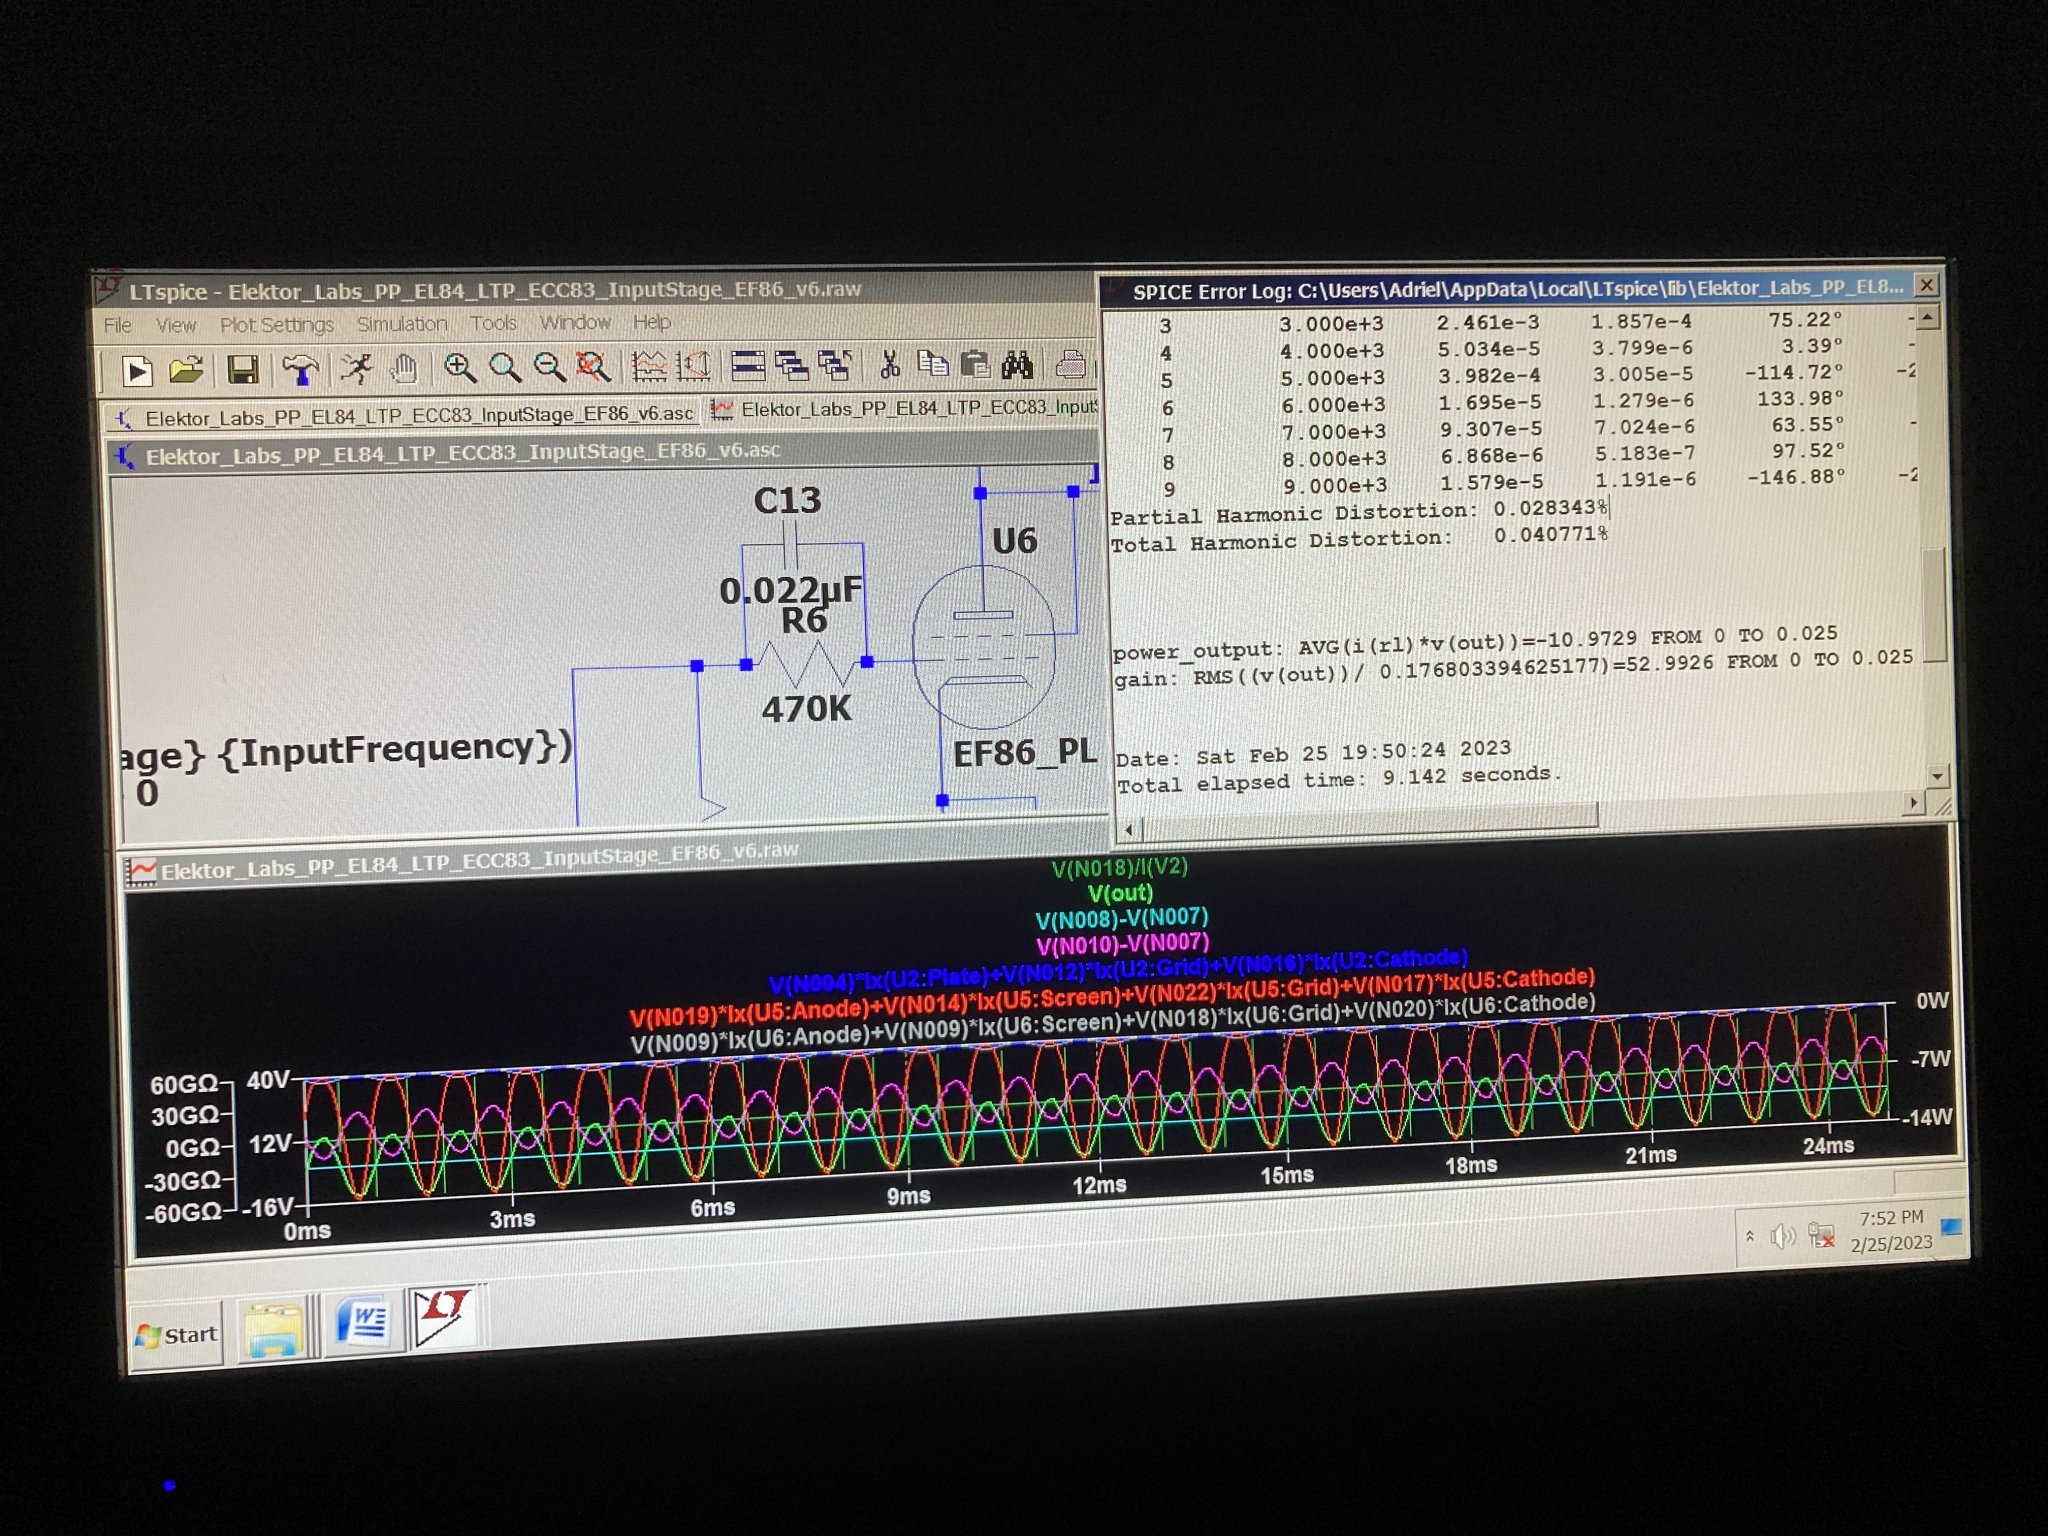
Task: Switch to the waveform plot tab
Action: [x=905, y=408]
